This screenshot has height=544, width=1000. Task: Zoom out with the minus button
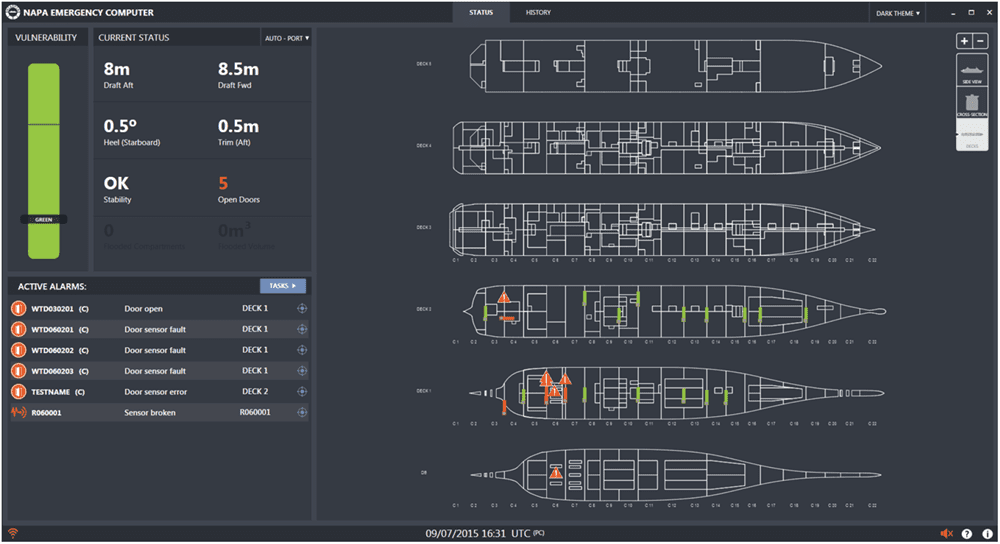click(980, 41)
